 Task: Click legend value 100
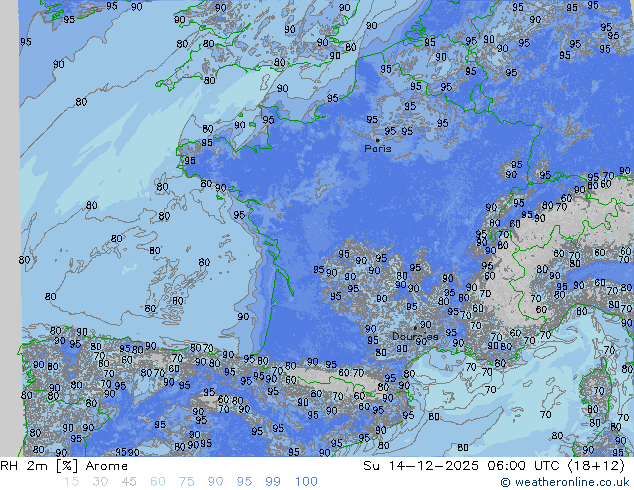306,482
